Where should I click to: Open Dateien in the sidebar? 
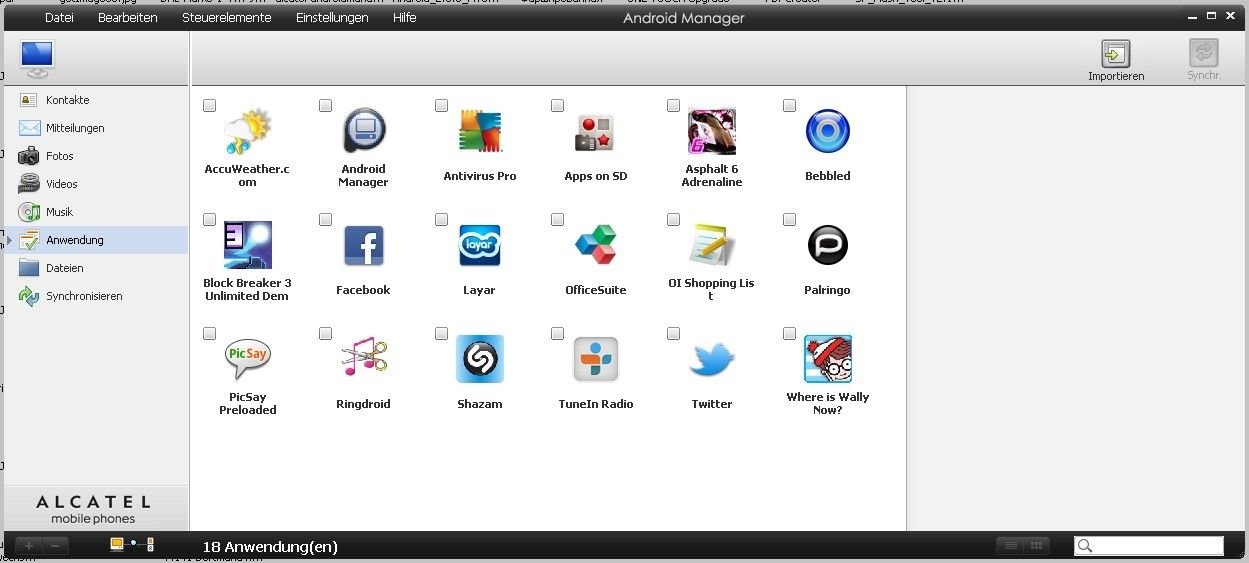pos(96,268)
